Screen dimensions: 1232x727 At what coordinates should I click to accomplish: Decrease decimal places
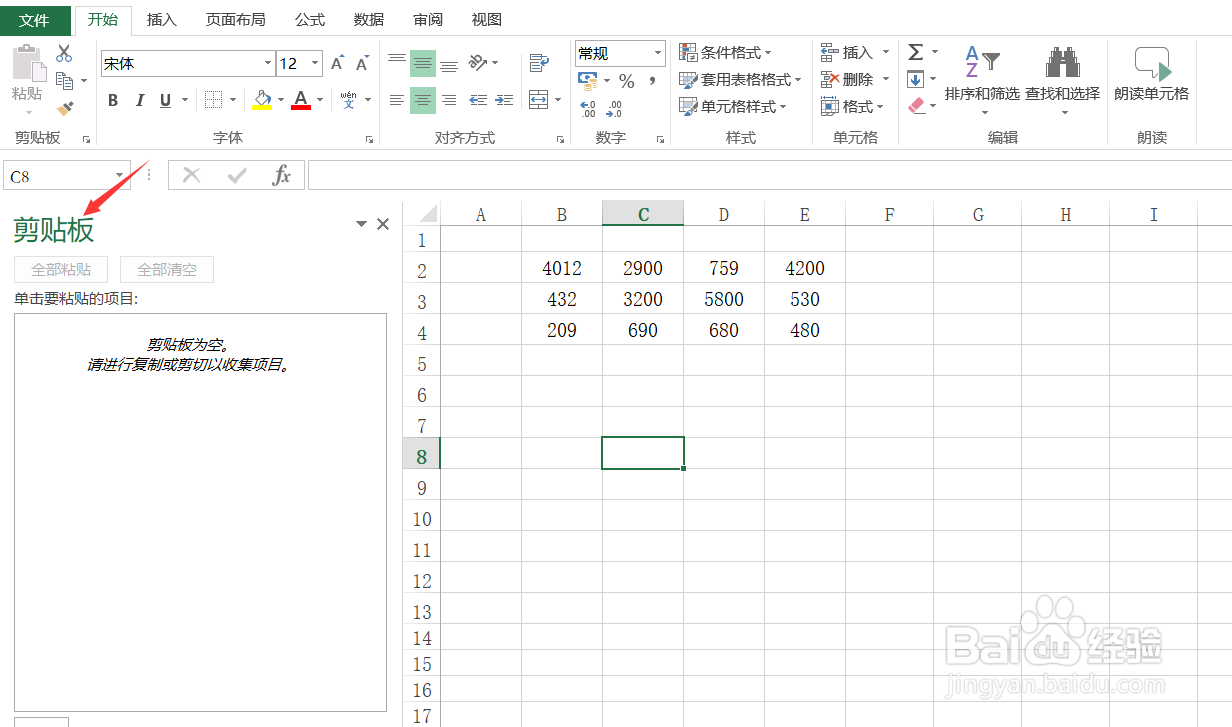click(614, 108)
